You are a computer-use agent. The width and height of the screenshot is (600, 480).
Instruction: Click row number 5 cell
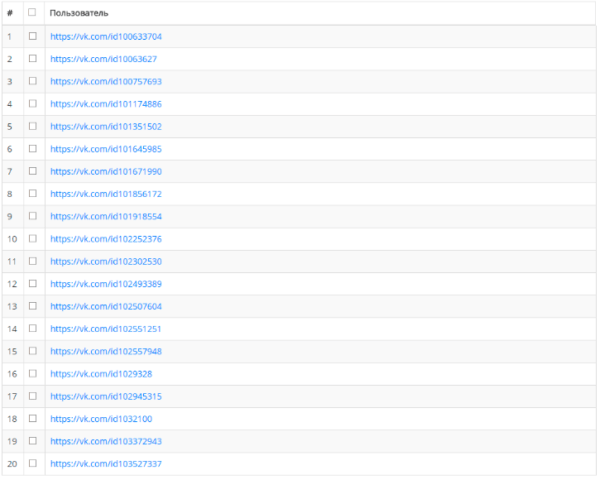click(x=13, y=127)
